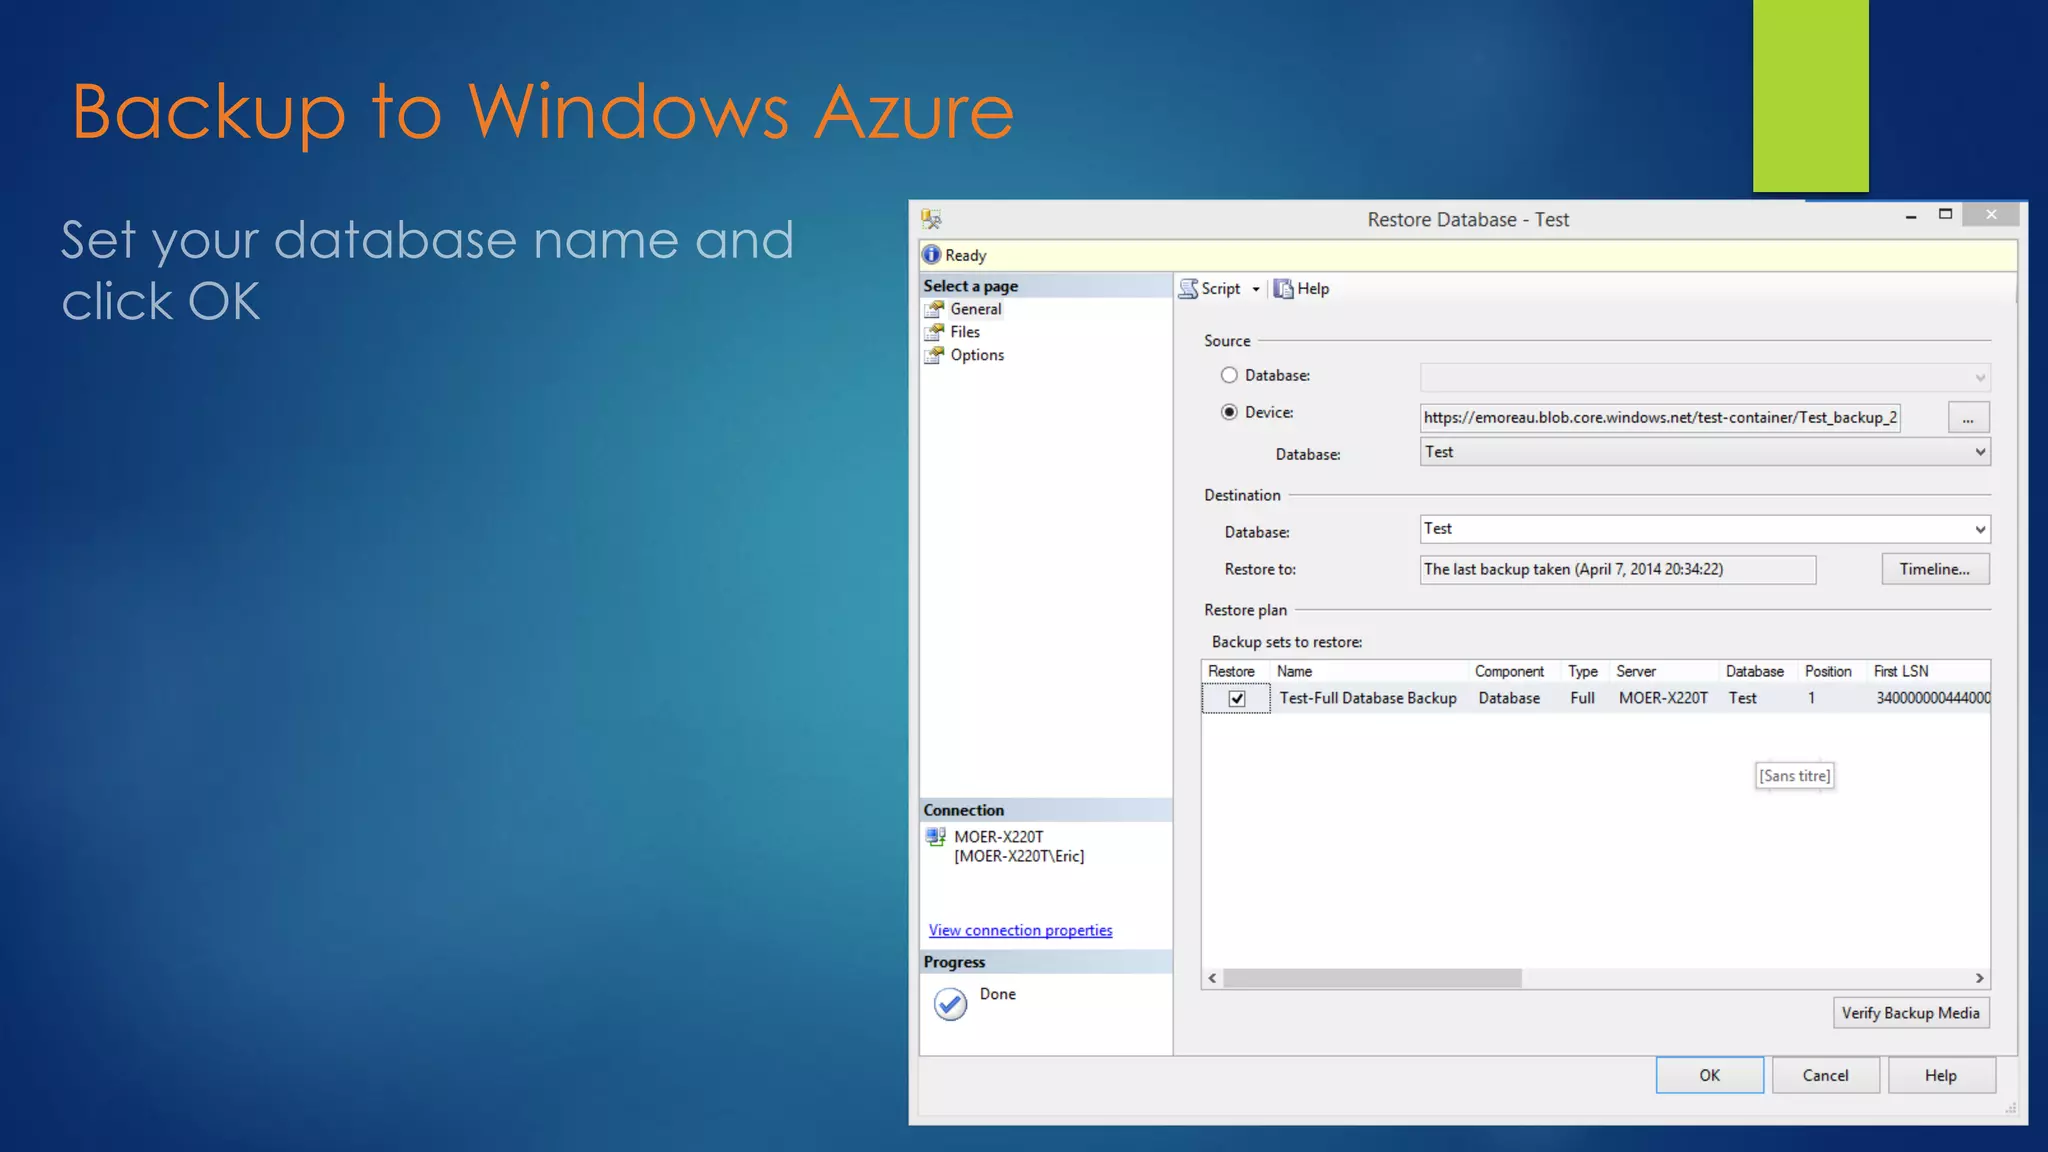Click the MOER-X220T server cell

click(x=1663, y=698)
